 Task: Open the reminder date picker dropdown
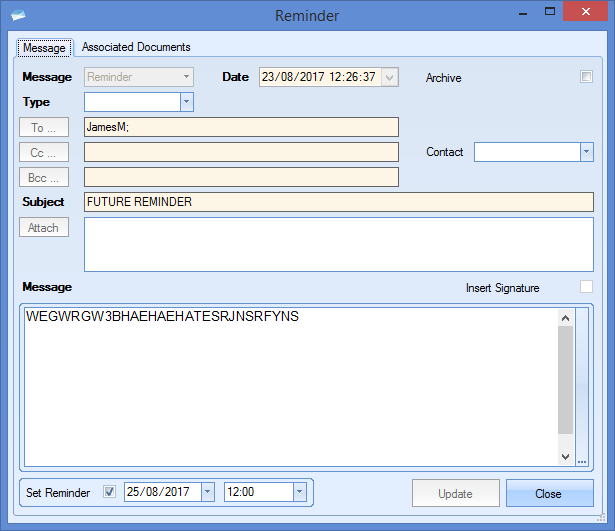click(207, 492)
